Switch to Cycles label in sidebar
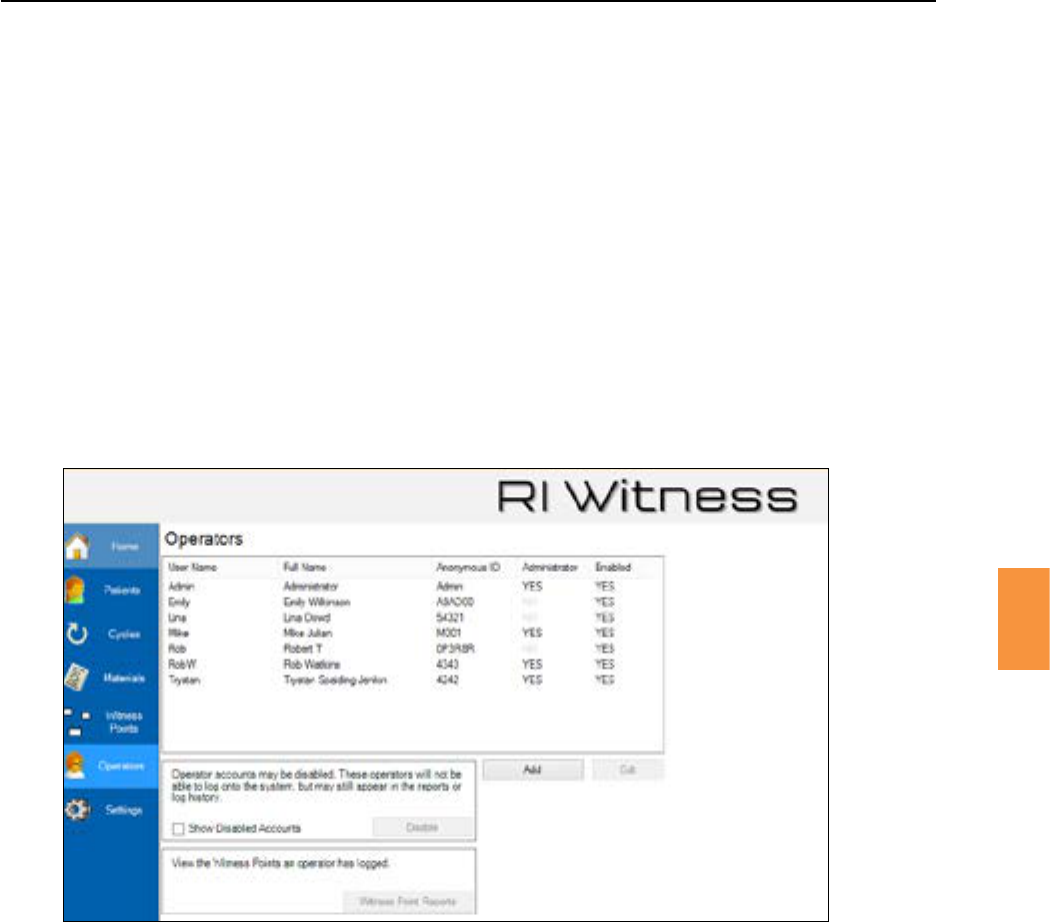This screenshot has width=1050, height=922. click(x=125, y=634)
